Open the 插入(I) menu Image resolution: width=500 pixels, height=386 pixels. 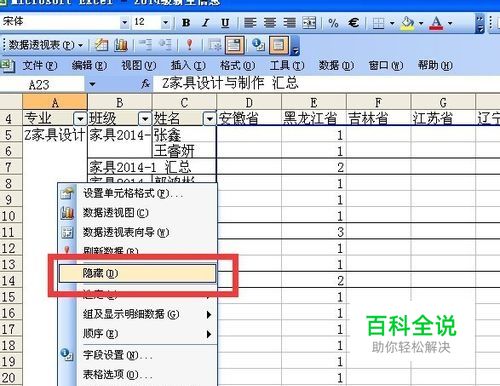[188, 65]
